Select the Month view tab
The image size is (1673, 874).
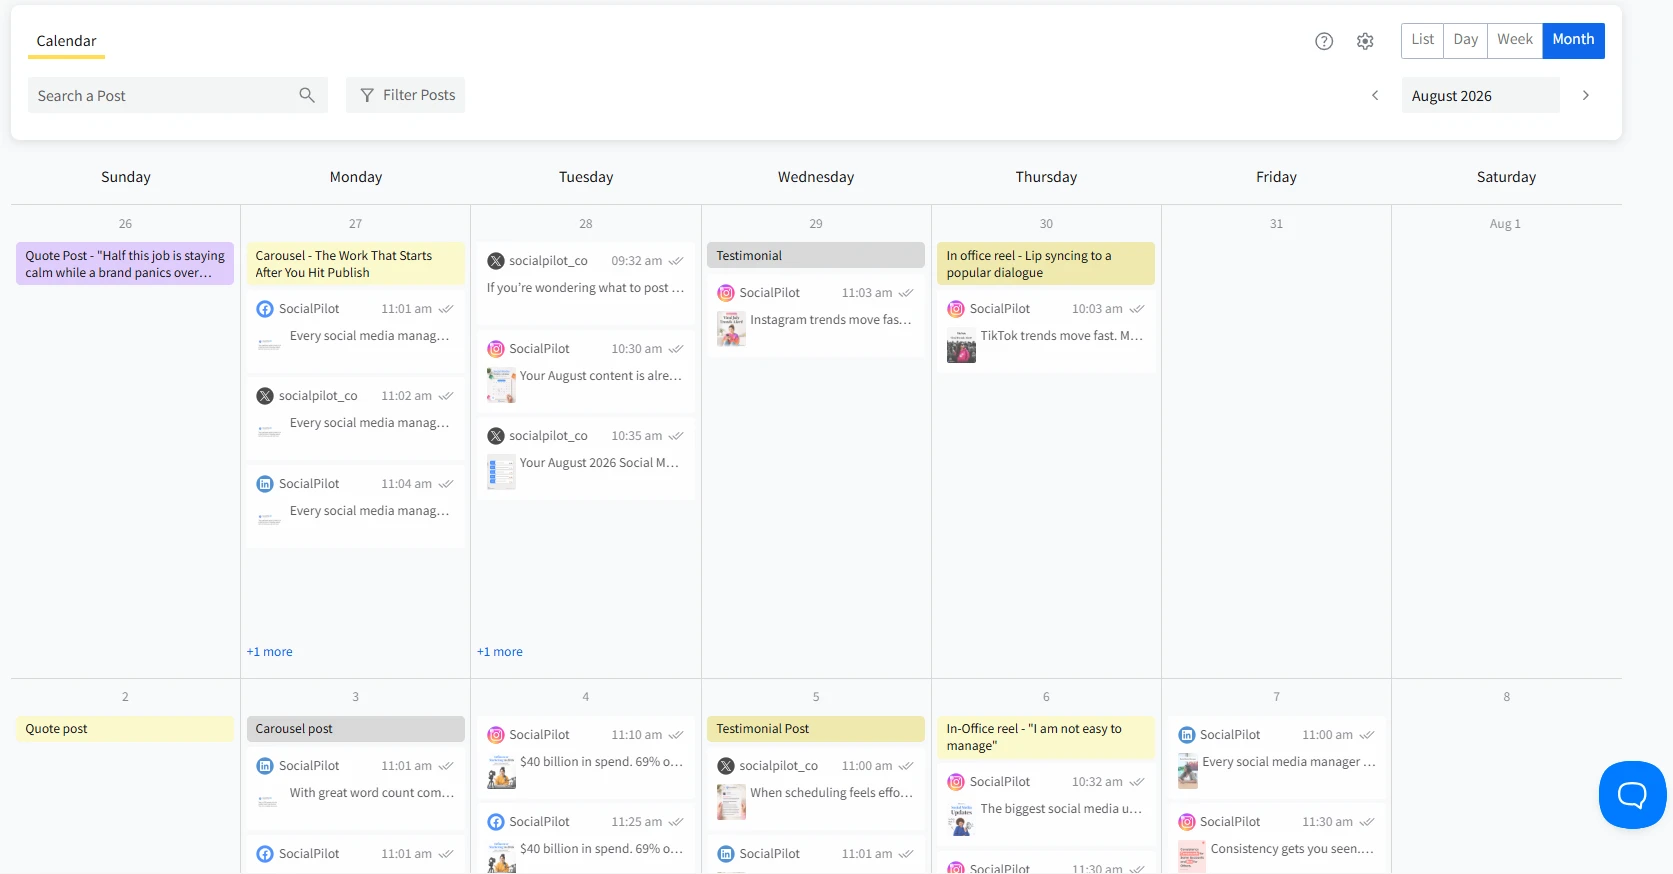1573,40
